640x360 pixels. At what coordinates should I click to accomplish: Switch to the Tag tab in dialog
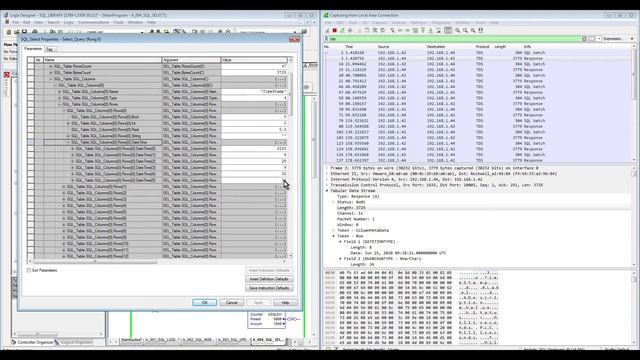click(49, 49)
